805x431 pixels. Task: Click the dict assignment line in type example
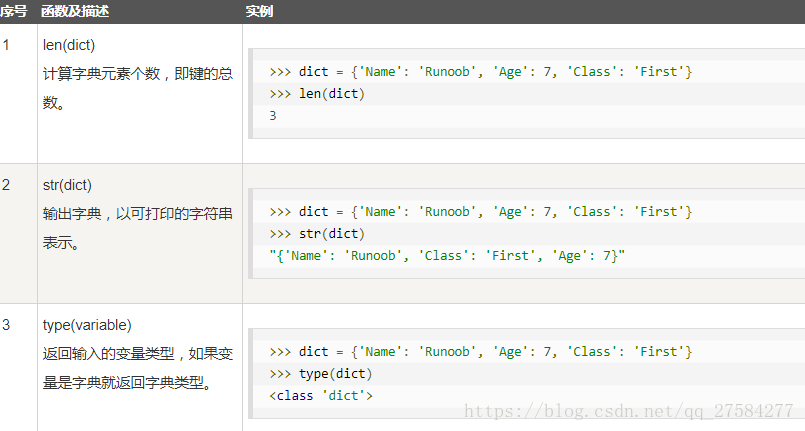[x=481, y=352]
